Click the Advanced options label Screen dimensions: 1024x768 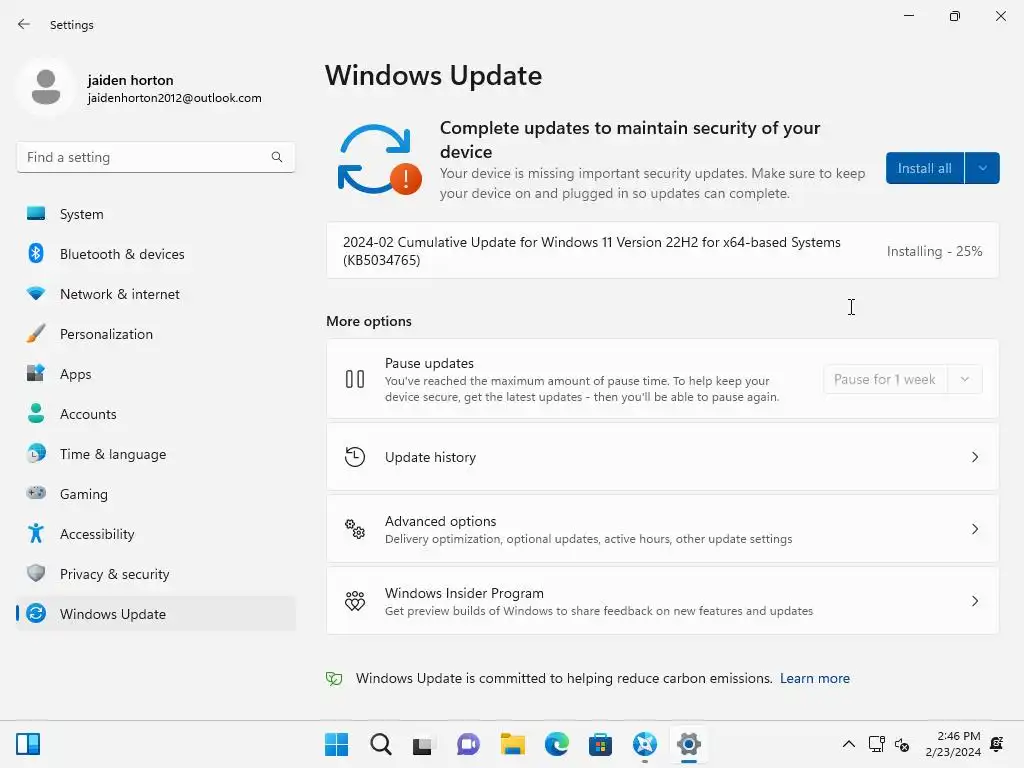(x=441, y=521)
